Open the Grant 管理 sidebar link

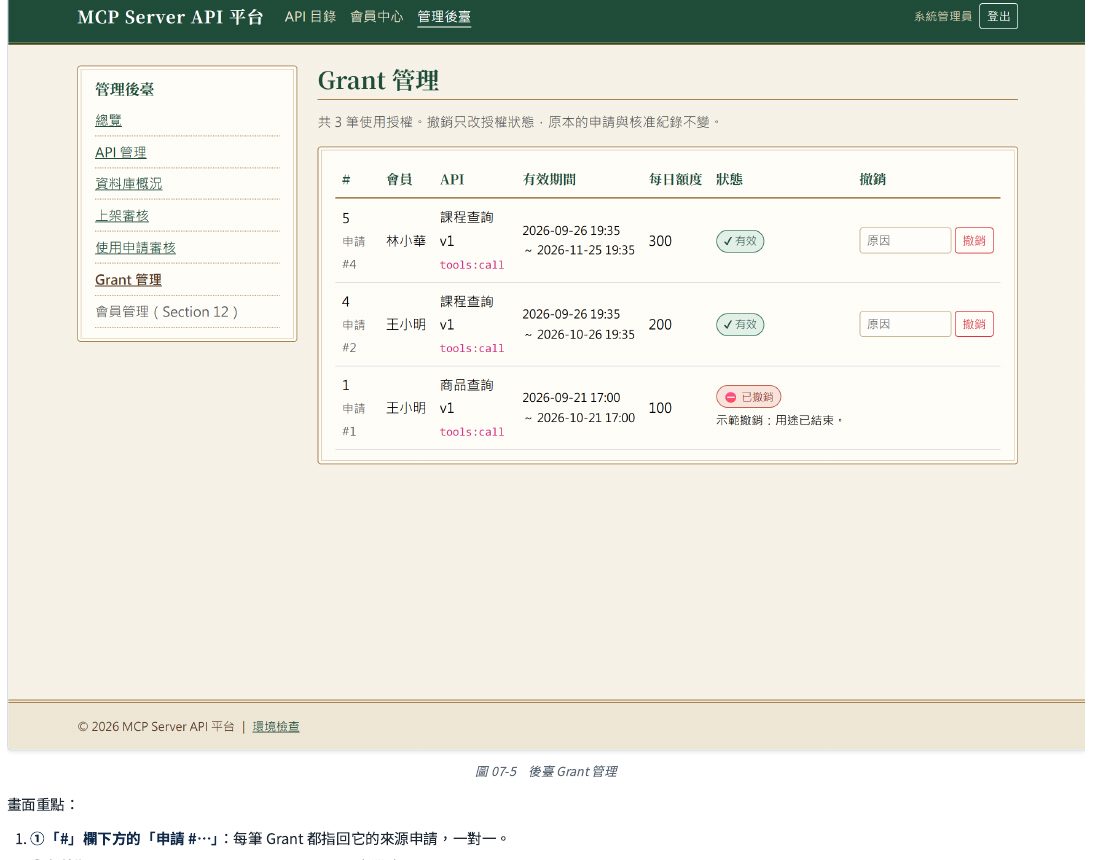(x=128, y=279)
